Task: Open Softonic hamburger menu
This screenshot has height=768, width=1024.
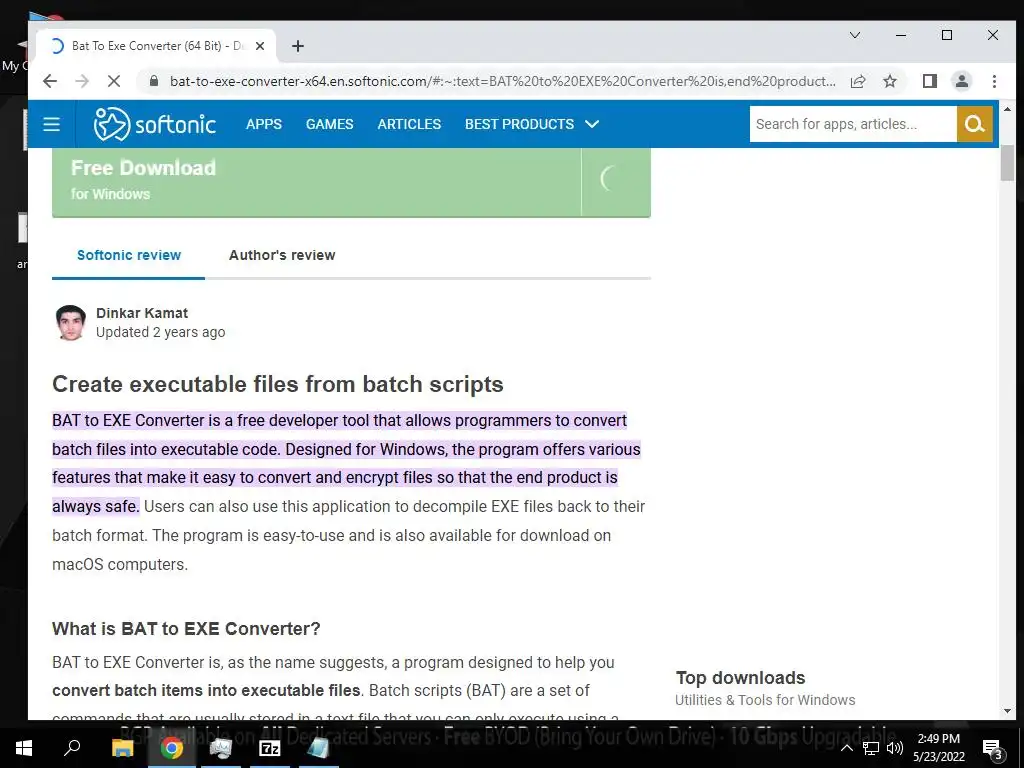Action: coord(52,124)
